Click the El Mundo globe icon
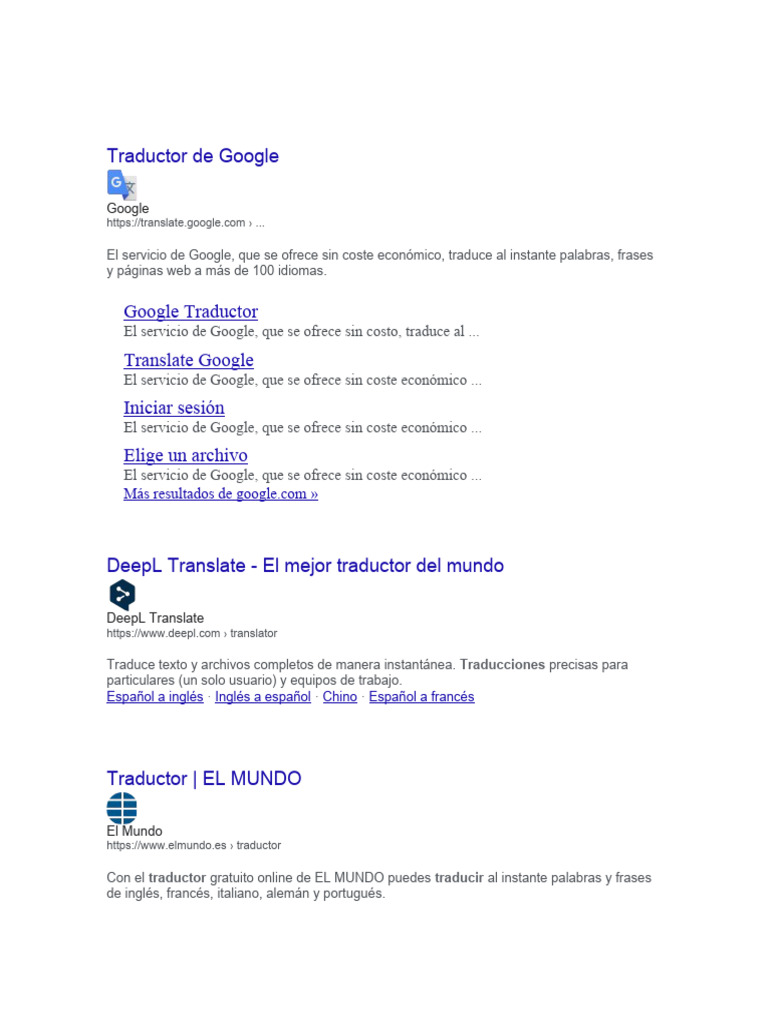 pyautogui.click(x=122, y=808)
